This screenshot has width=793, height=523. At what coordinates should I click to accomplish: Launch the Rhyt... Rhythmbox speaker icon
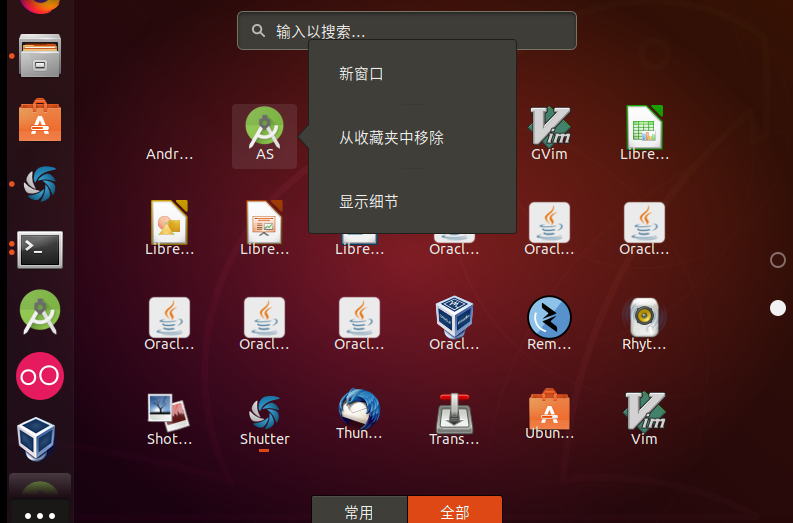click(x=644, y=324)
